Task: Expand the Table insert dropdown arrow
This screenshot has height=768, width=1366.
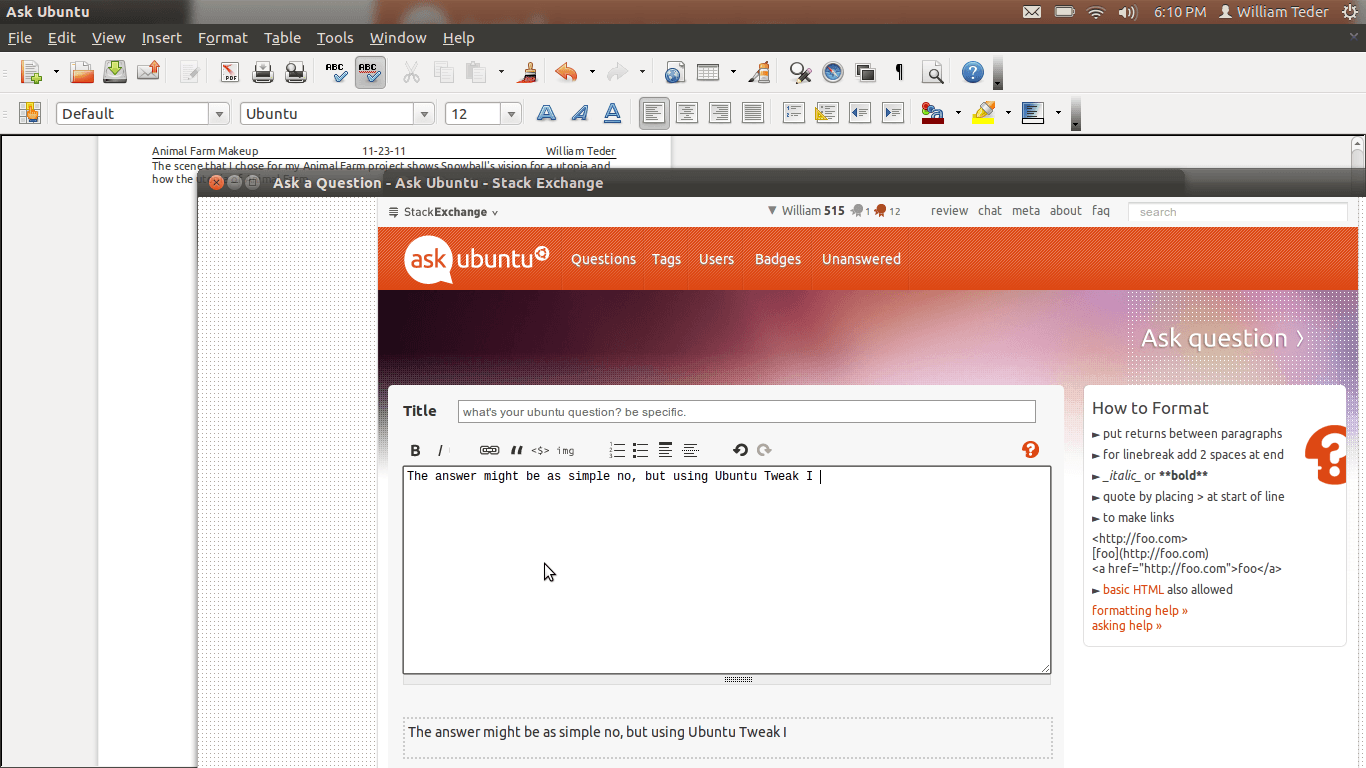Action: [733, 72]
